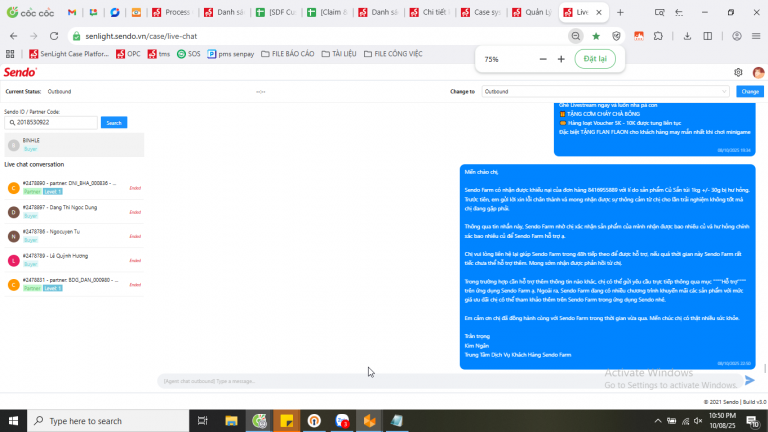Toggle the browser side panel icon
The width and height of the screenshot is (768, 432).
(708, 36)
